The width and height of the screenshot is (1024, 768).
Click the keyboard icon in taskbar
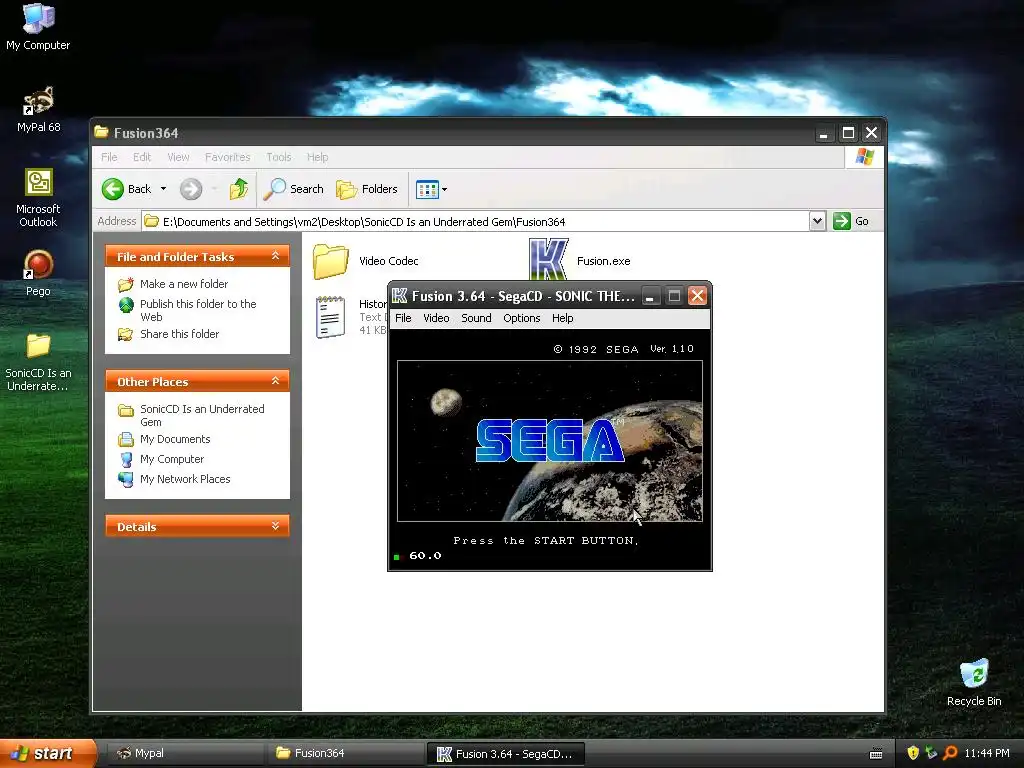(876, 754)
